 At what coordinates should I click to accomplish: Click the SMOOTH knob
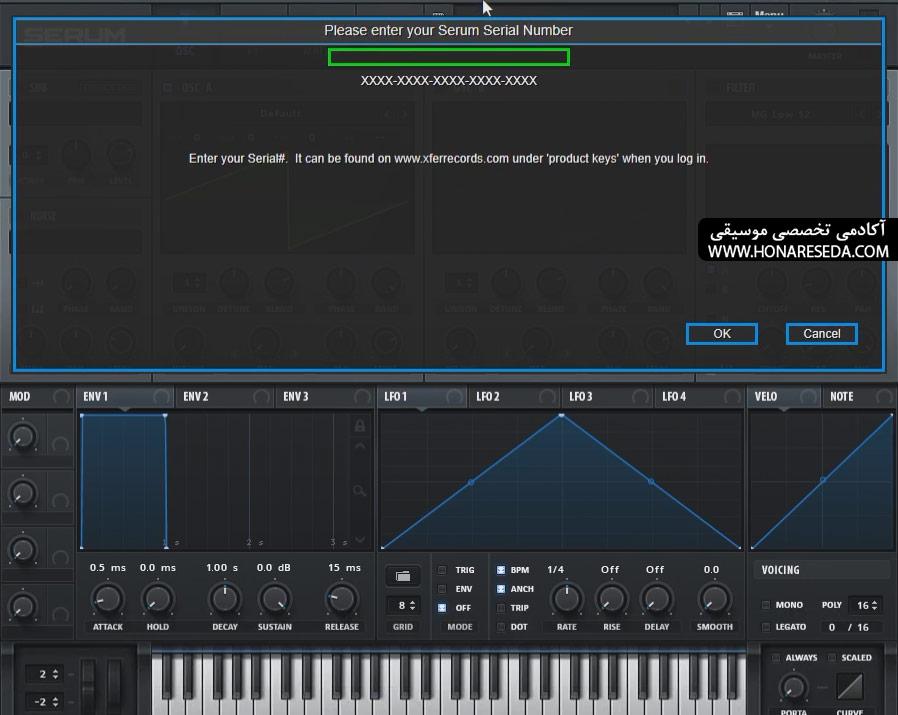pos(714,599)
